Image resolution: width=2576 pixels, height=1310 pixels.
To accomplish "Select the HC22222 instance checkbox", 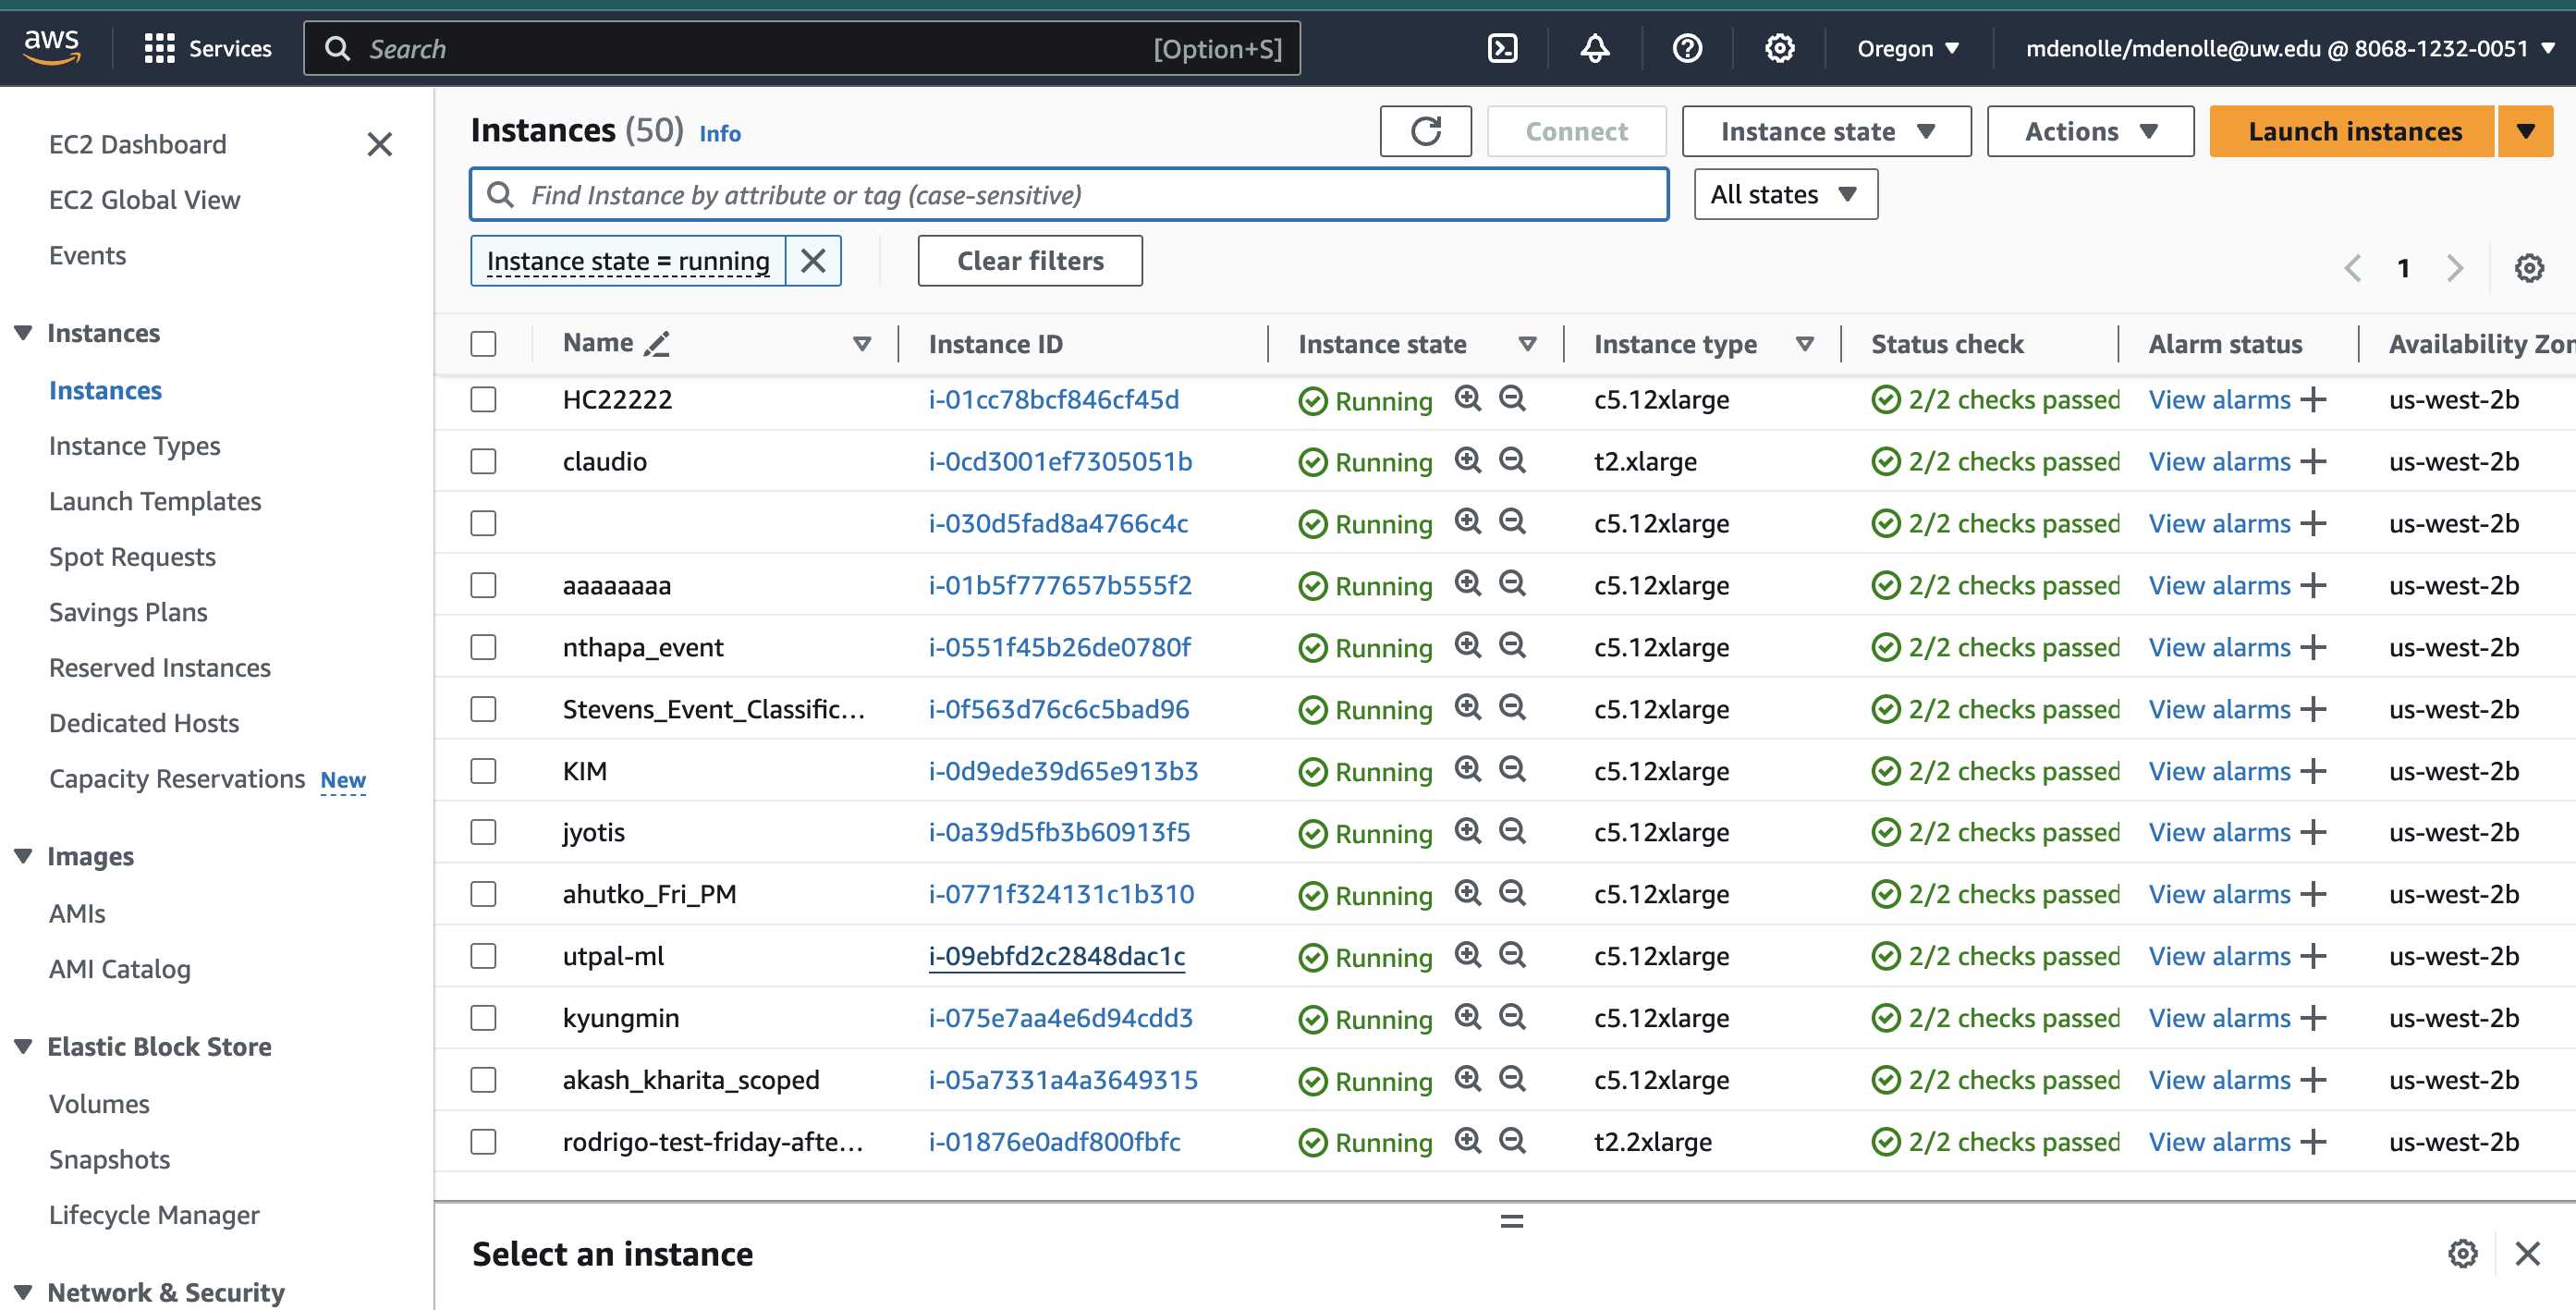I will click(483, 400).
